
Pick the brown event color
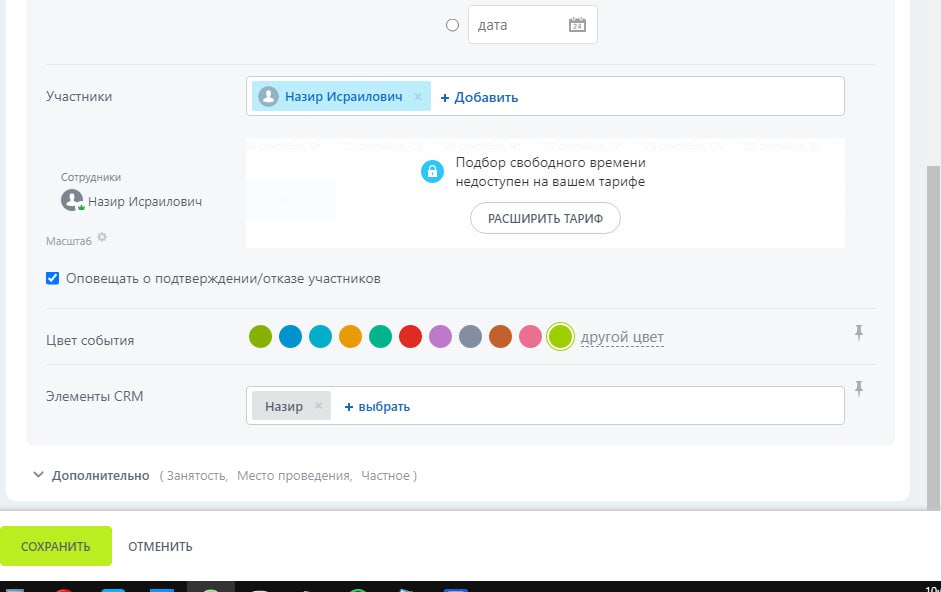pos(501,336)
